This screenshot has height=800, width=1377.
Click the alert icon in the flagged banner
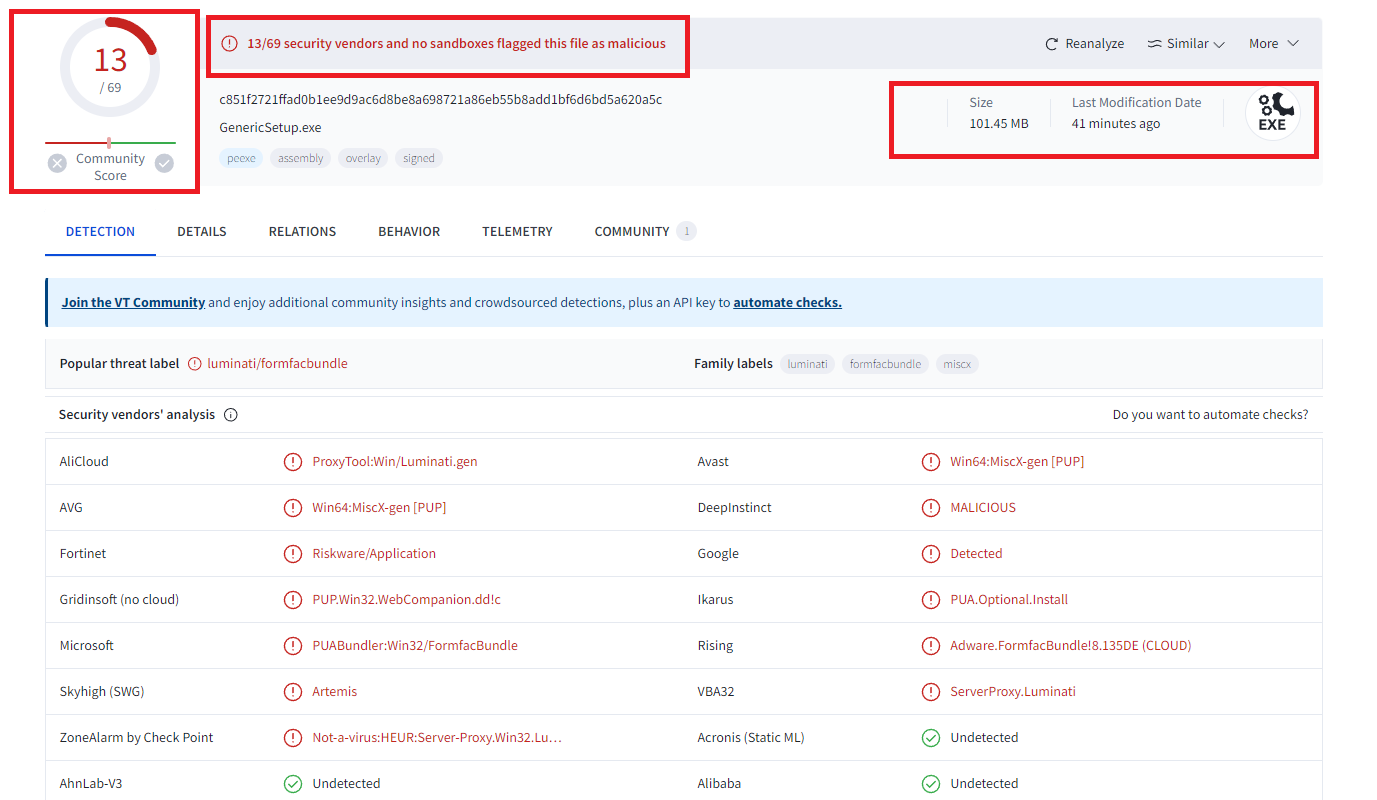230,44
